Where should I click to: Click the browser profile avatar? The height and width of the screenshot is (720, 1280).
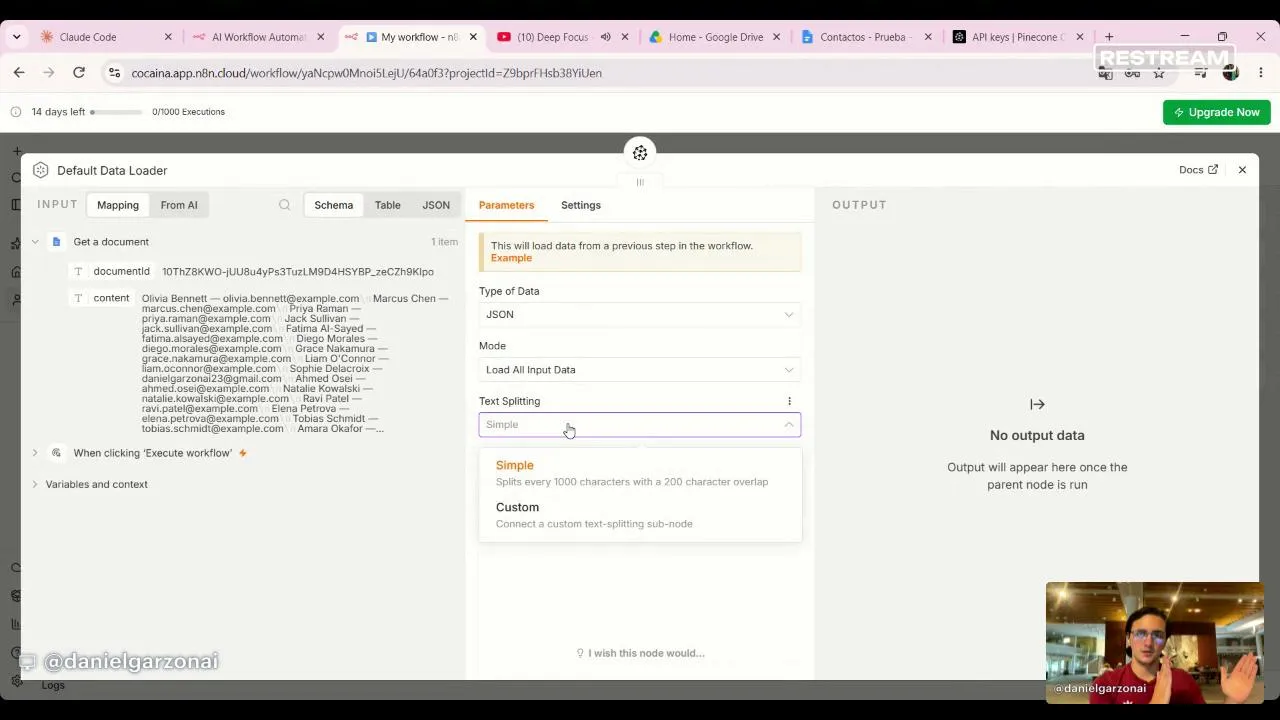point(1231,73)
